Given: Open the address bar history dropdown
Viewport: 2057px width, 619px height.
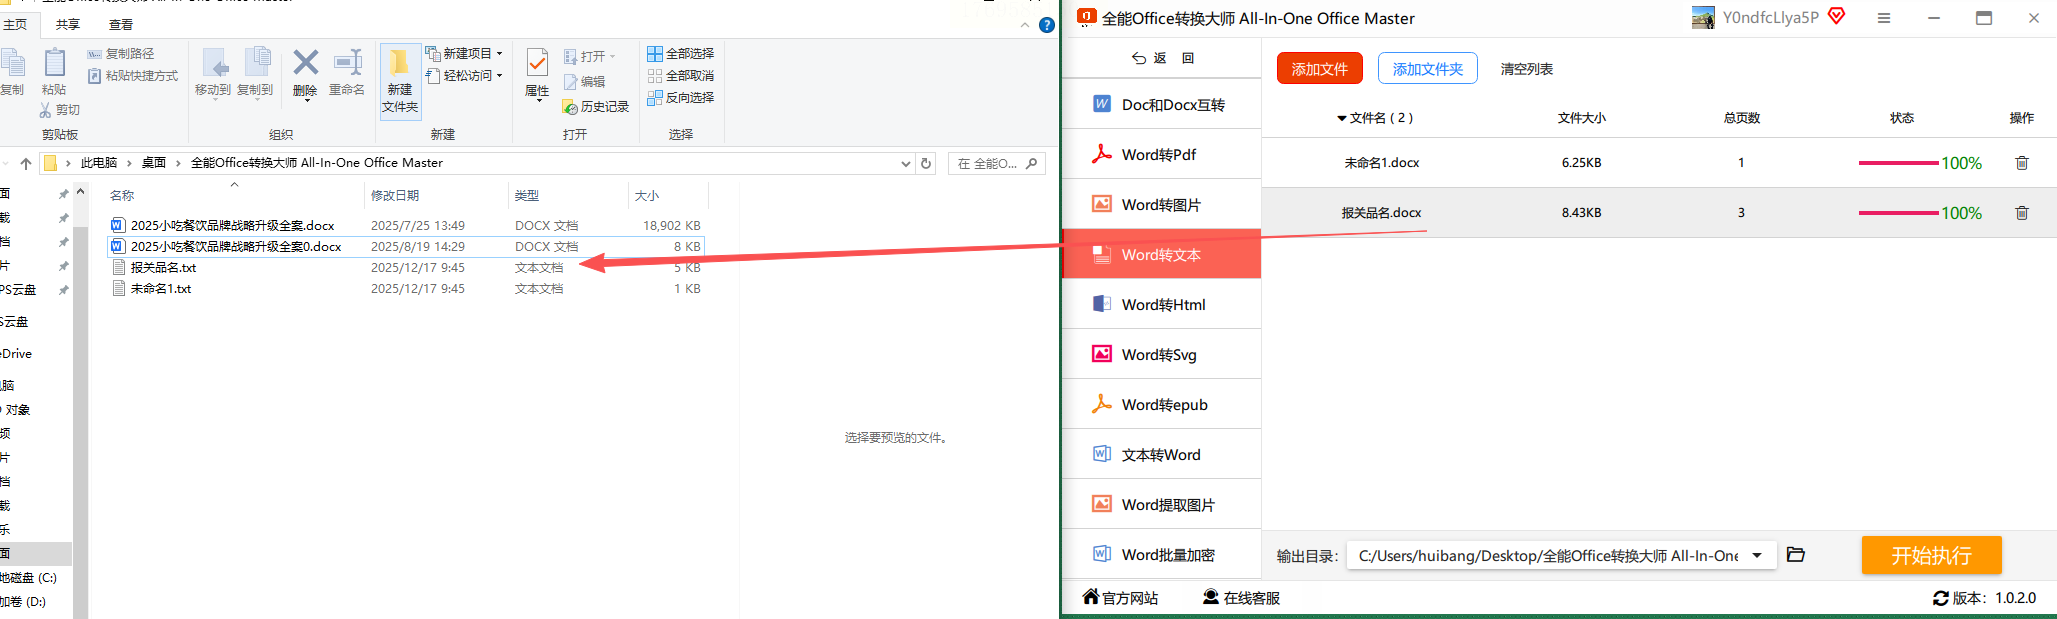Looking at the screenshot, I should pyautogui.click(x=906, y=163).
